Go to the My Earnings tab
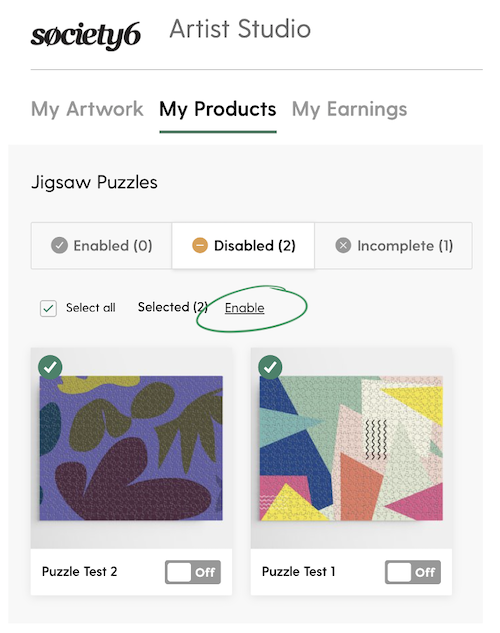The width and height of the screenshot is (500, 633). tap(349, 110)
